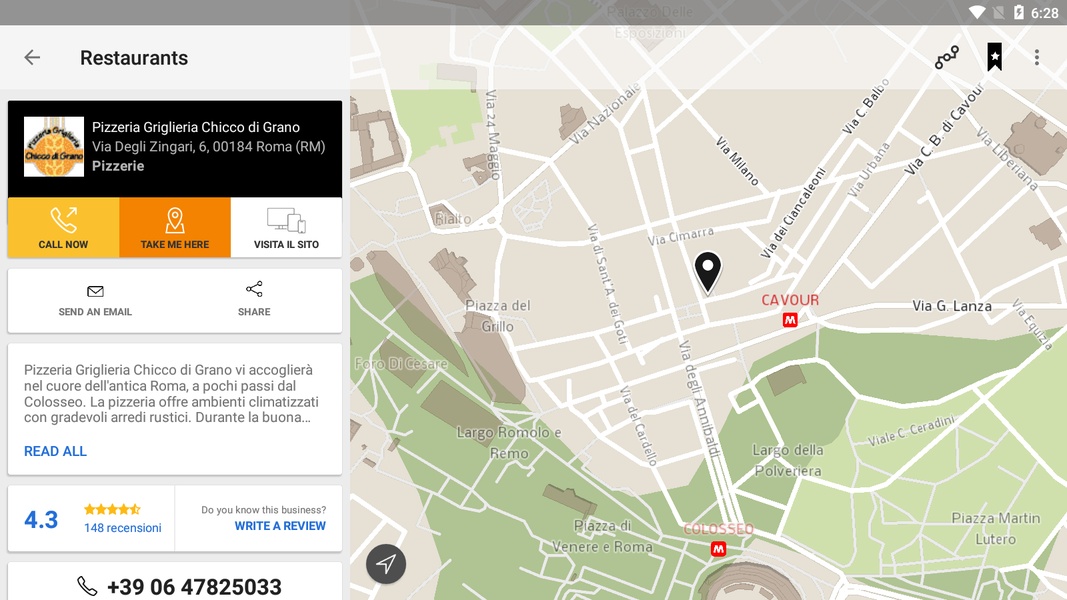Tap the phone number +39 06 47825033
The height and width of the screenshot is (600, 1067).
[194, 586]
